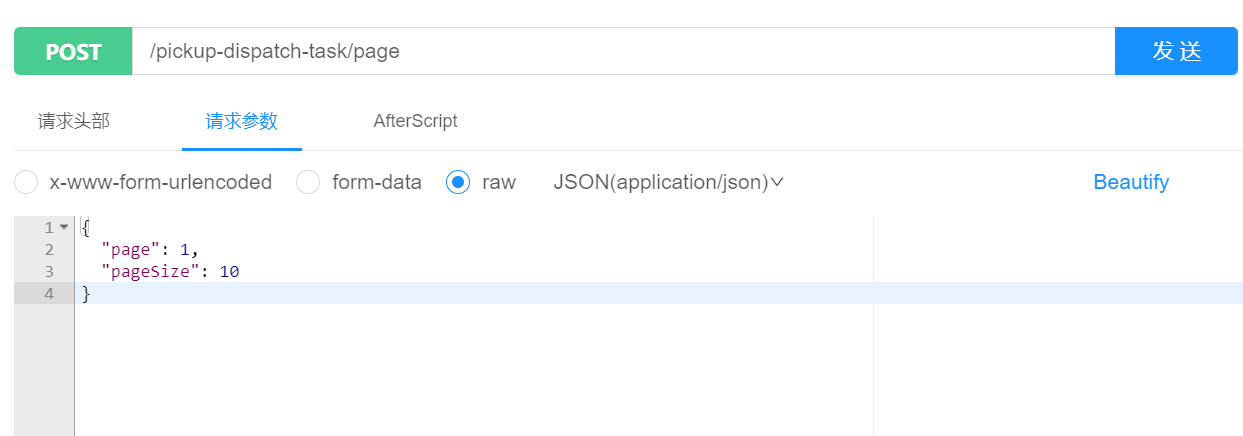
Task: Switch to the 请求参数 tab
Action: click(242, 121)
